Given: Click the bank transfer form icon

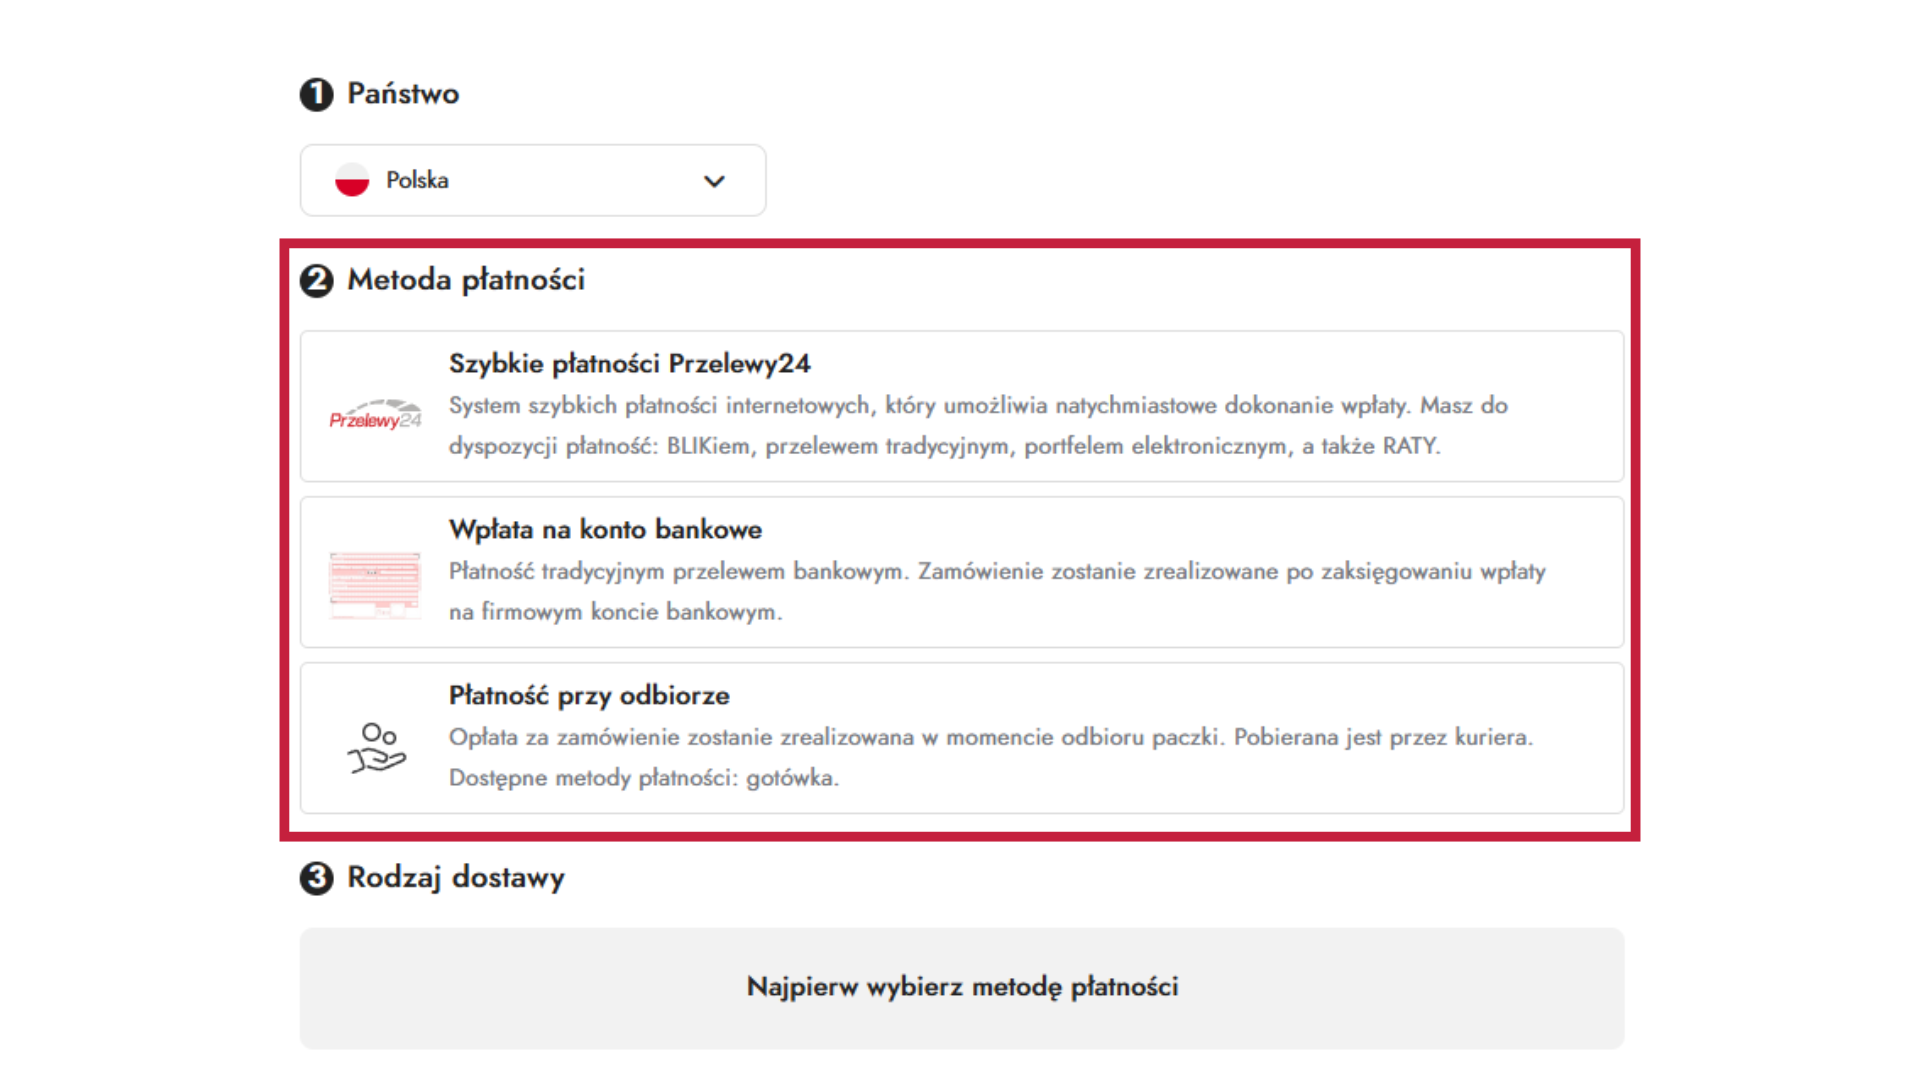Looking at the screenshot, I should click(375, 584).
